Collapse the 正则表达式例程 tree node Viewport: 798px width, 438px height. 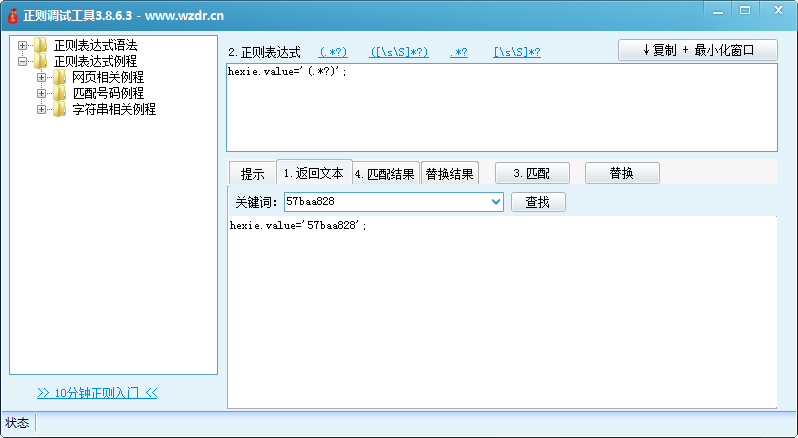point(23,62)
